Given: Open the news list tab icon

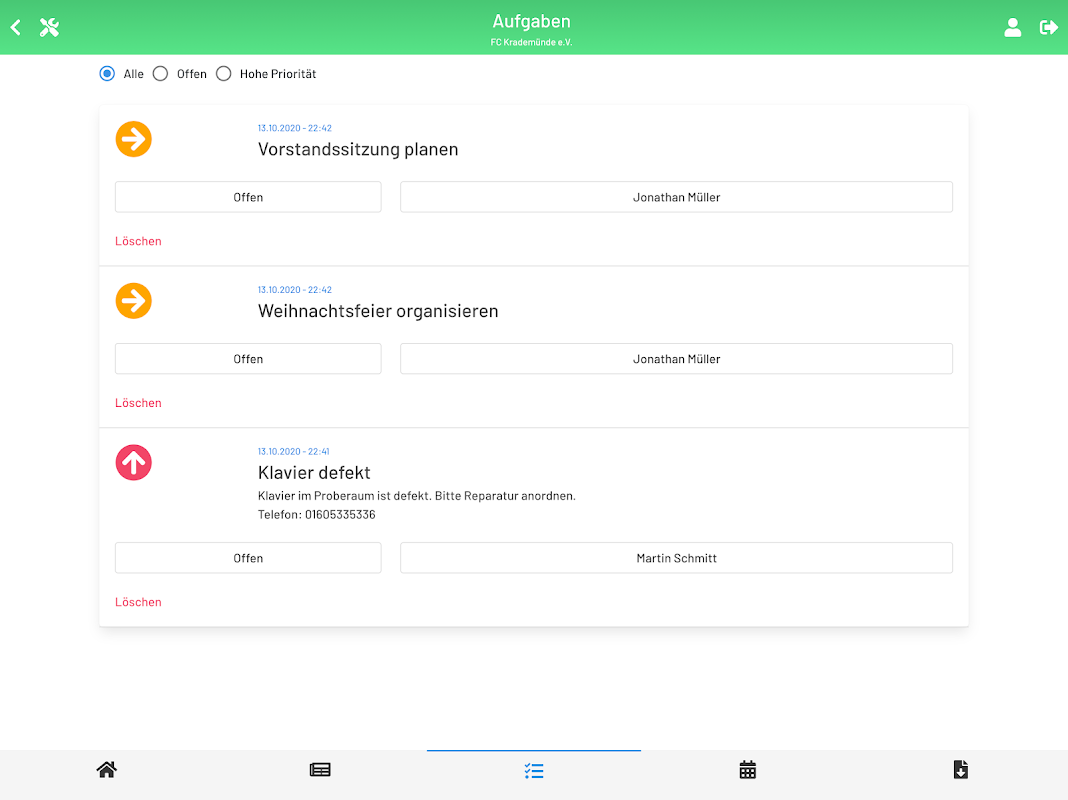Looking at the screenshot, I should [320, 770].
